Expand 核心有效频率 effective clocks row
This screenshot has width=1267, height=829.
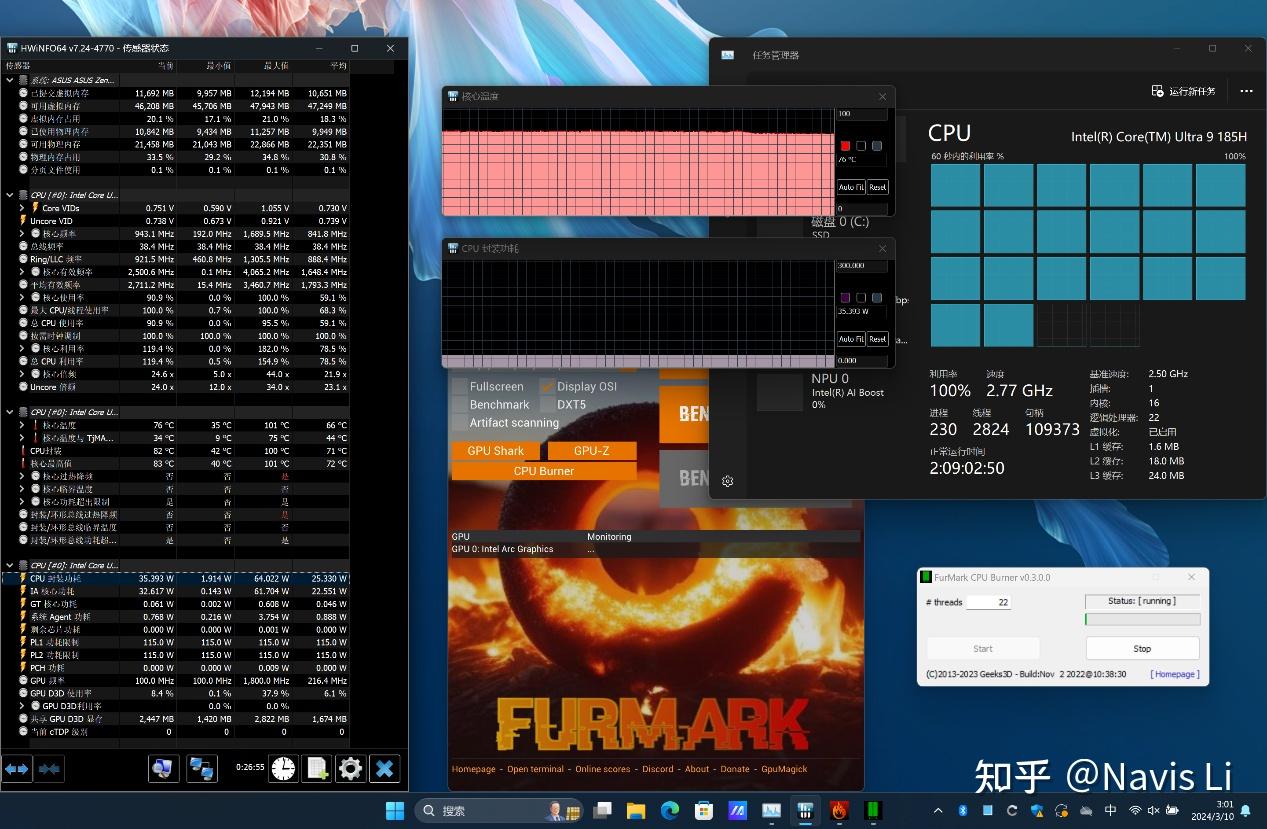pos(22,272)
